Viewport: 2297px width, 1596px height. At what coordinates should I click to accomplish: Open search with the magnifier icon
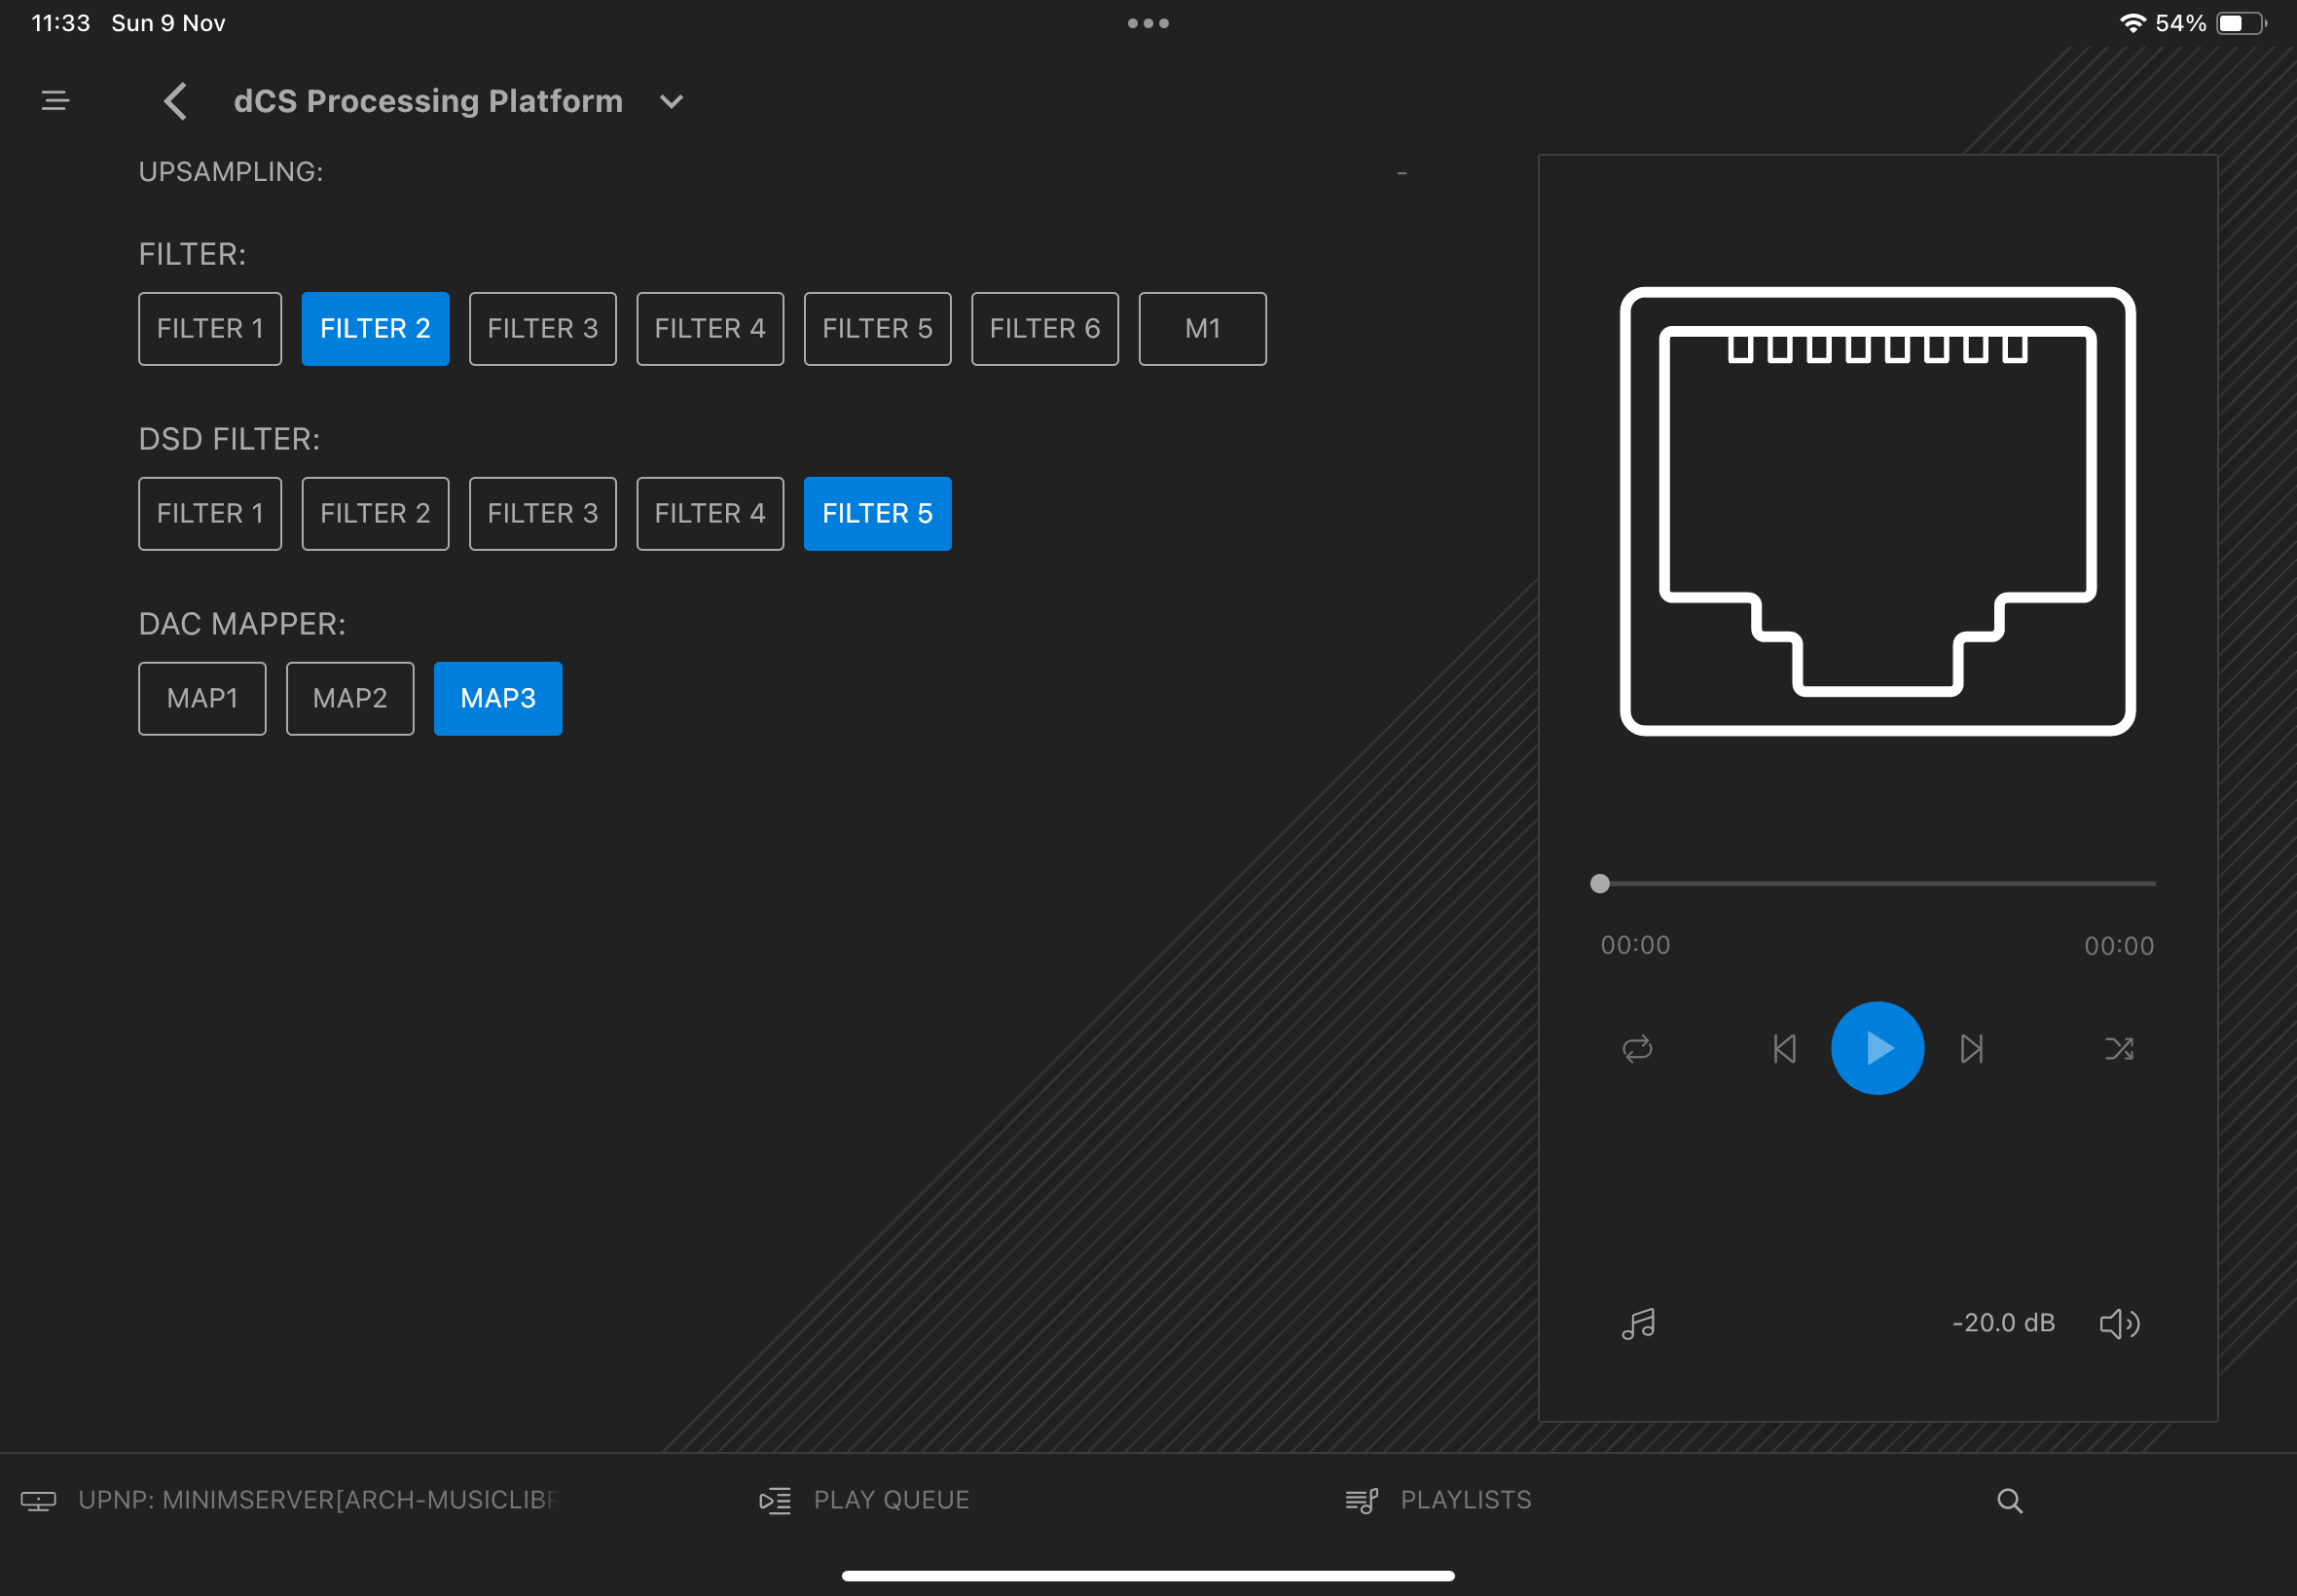[x=2009, y=1500]
